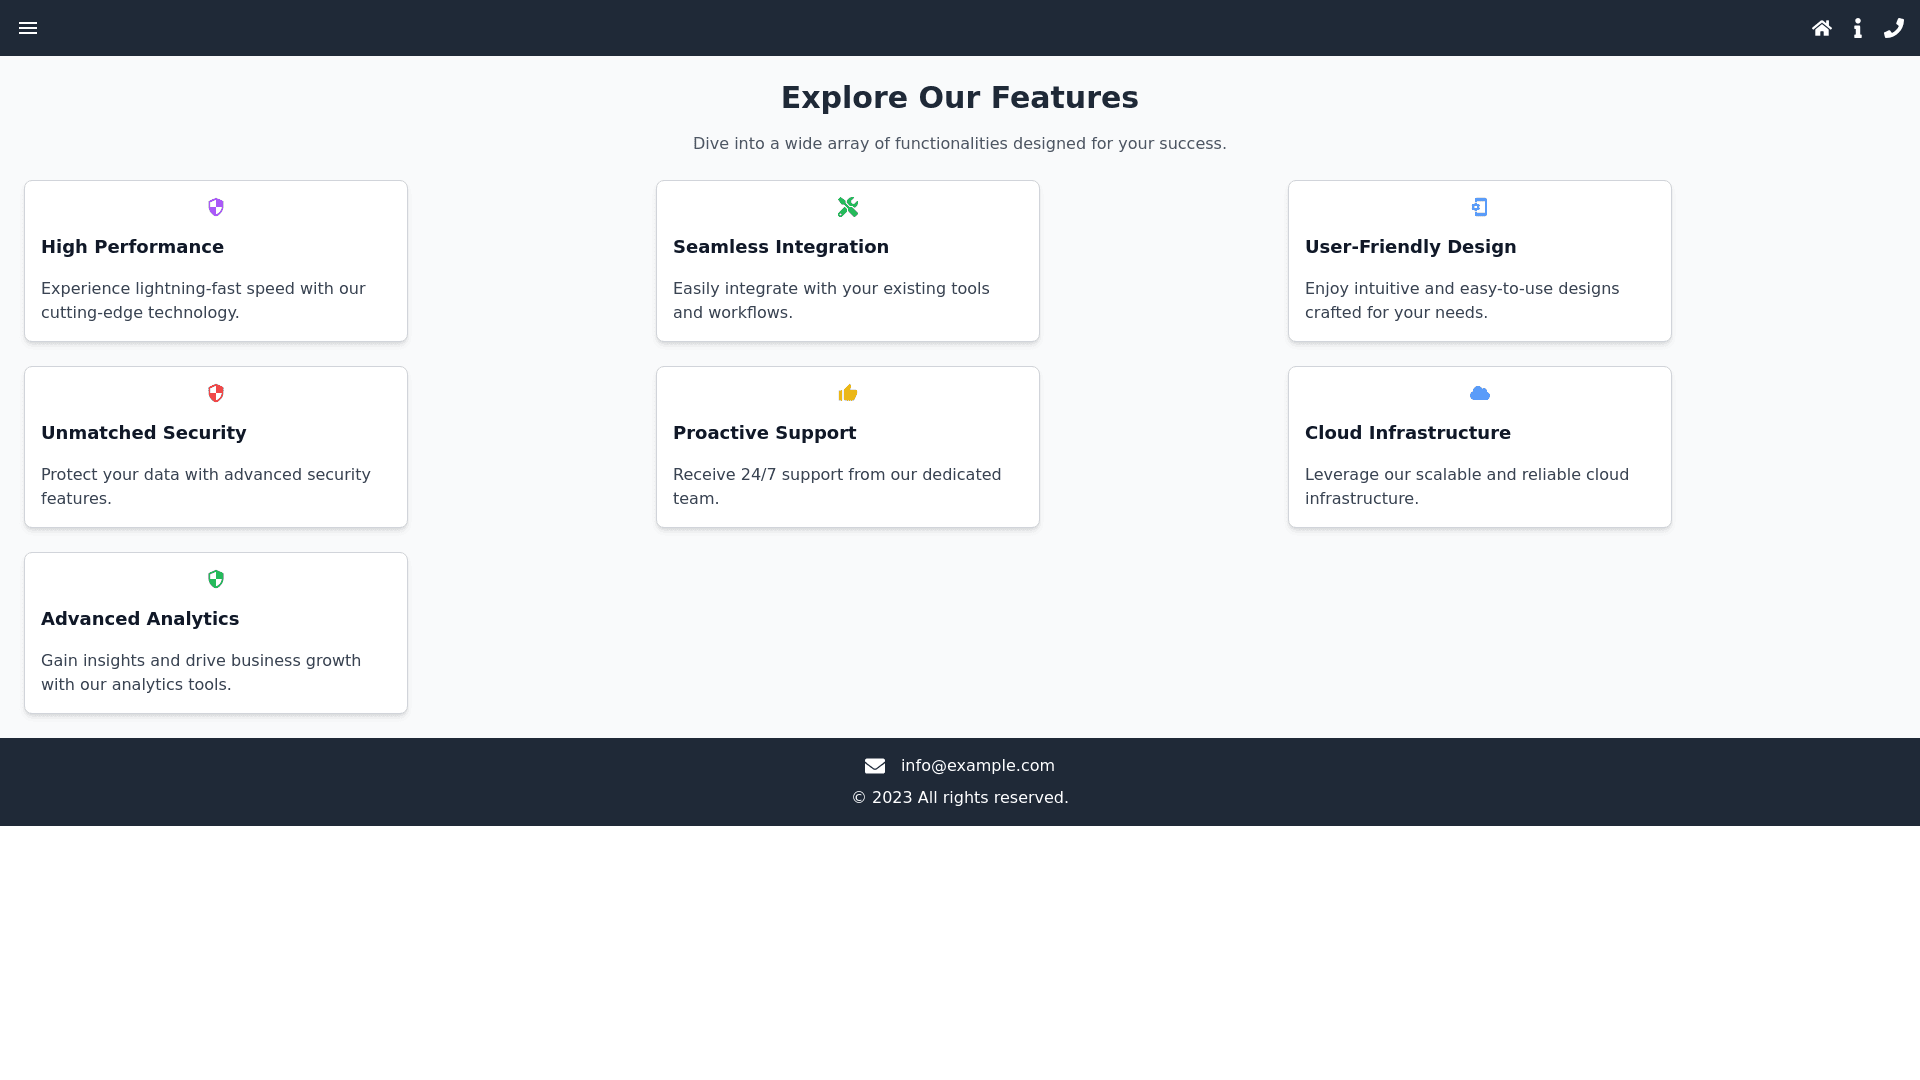Image resolution: width=1920 pixels, height=1080 pixels.
Task: Click the green shield Advanced Analytics icon
Action: tap(216, 579)
